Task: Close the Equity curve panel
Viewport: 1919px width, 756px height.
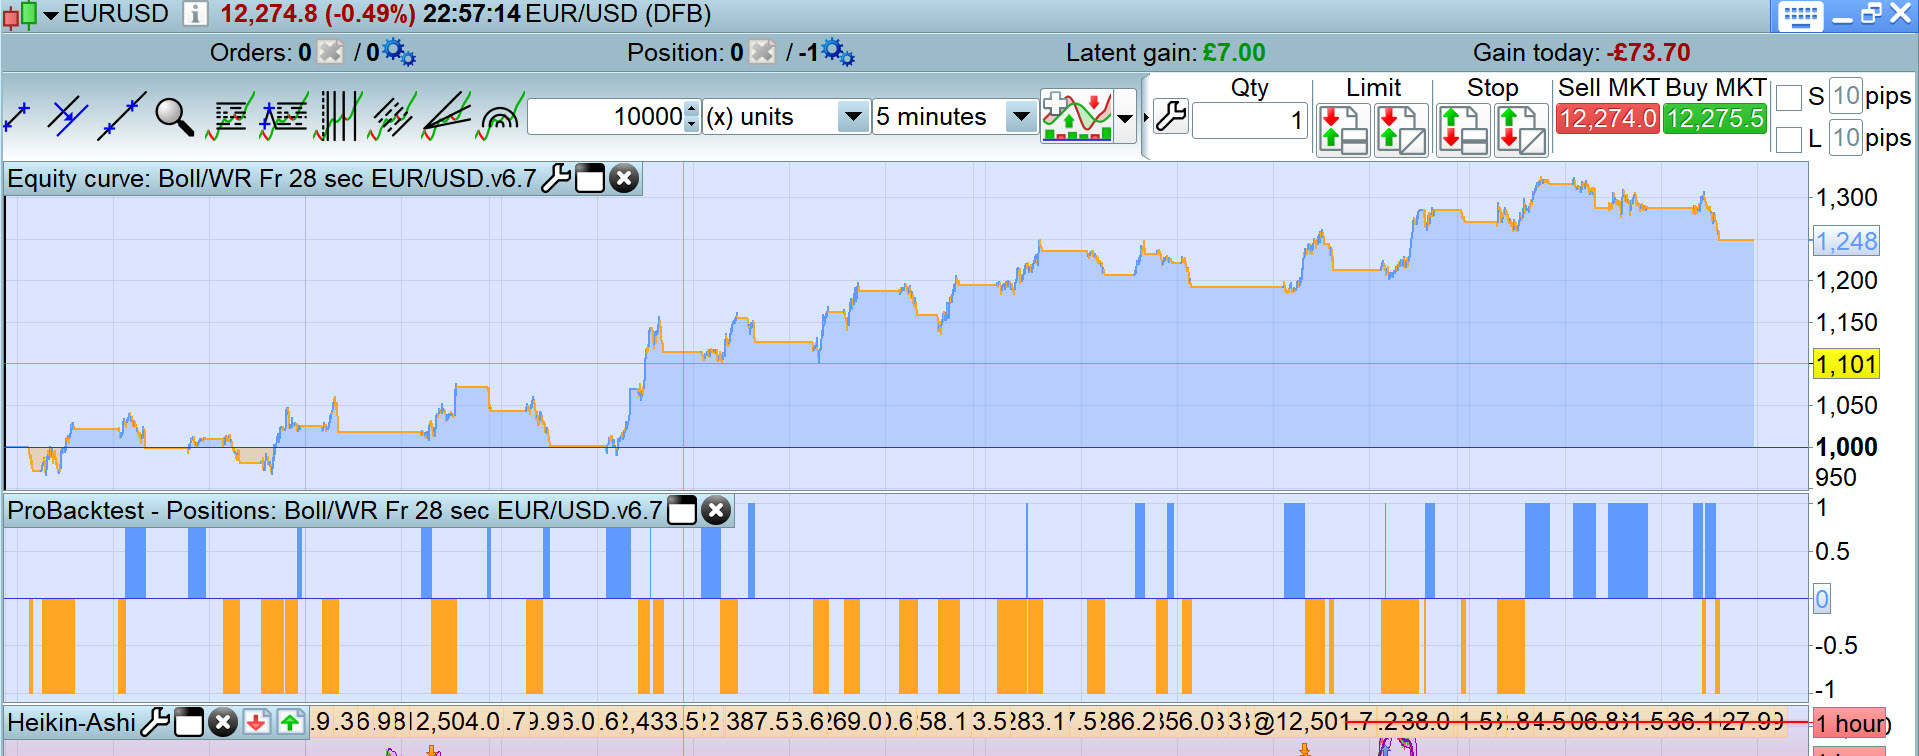Action: click(624, 179)
